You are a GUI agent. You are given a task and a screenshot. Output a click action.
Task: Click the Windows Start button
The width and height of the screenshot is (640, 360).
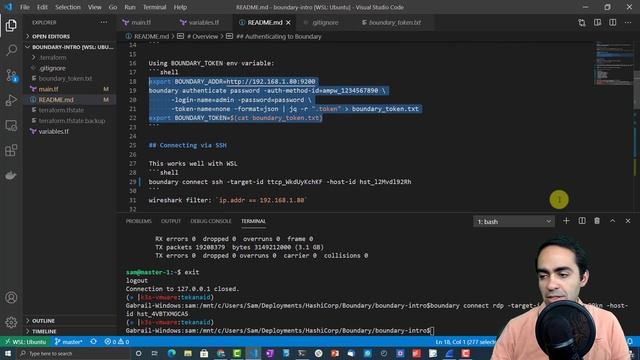point(8,353)
